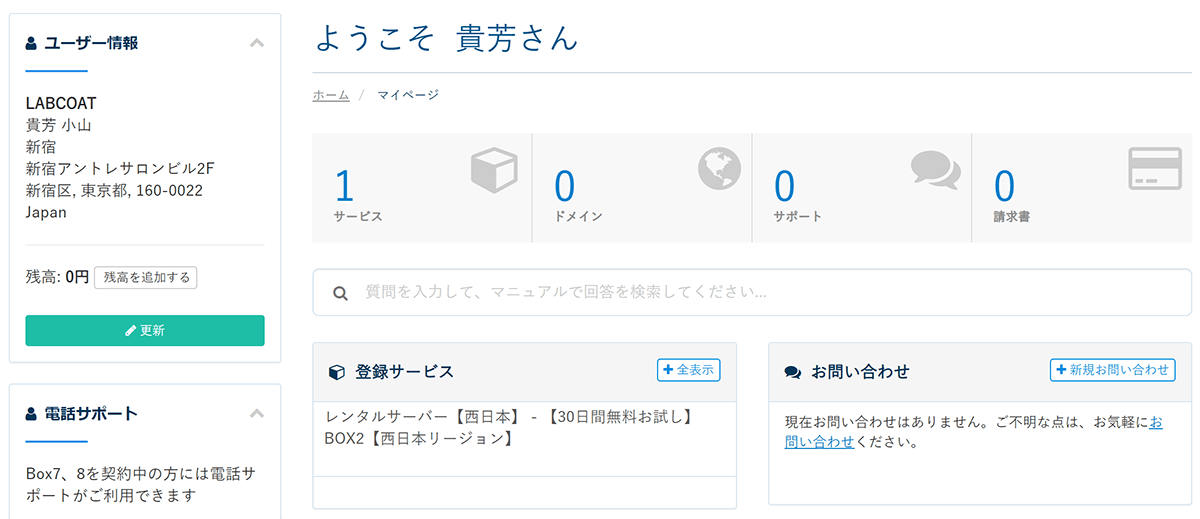The height and width of the screenshot is (519, 1200).
Task: Click the 新規お問い合わせ button
Action: coord(1112,370)
